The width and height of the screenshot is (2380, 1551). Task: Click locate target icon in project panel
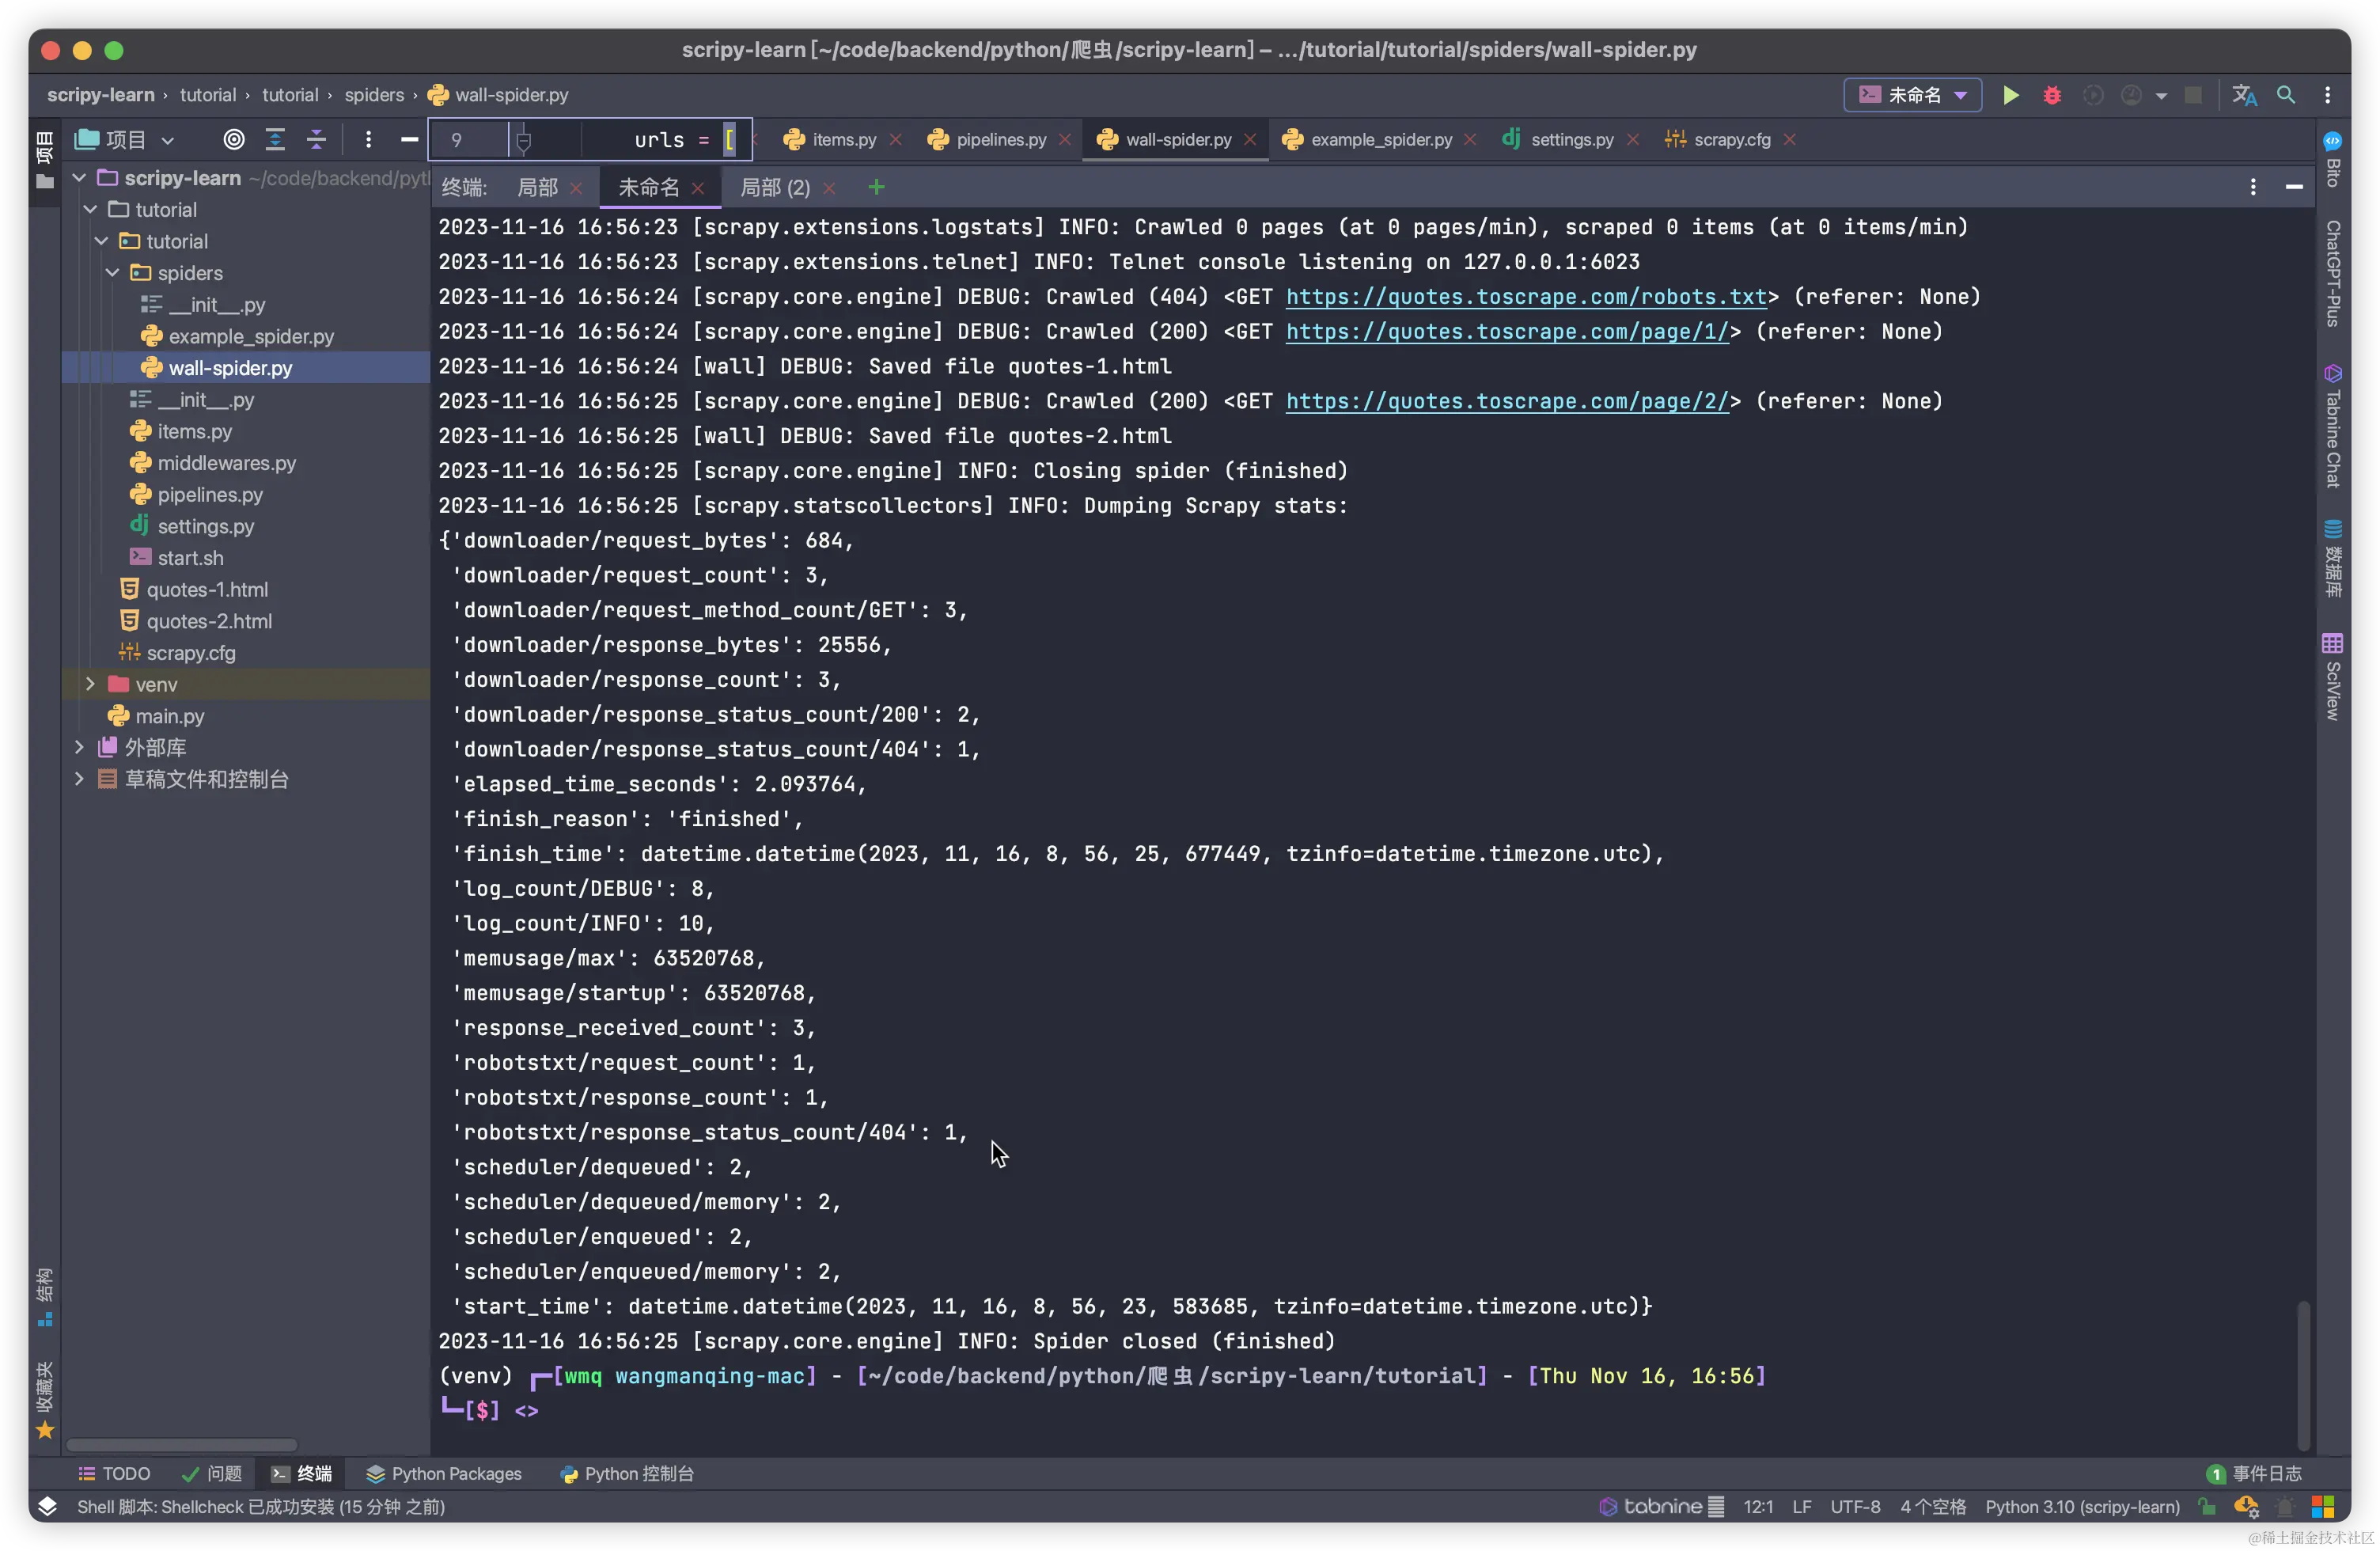click(x=233, y=140)
